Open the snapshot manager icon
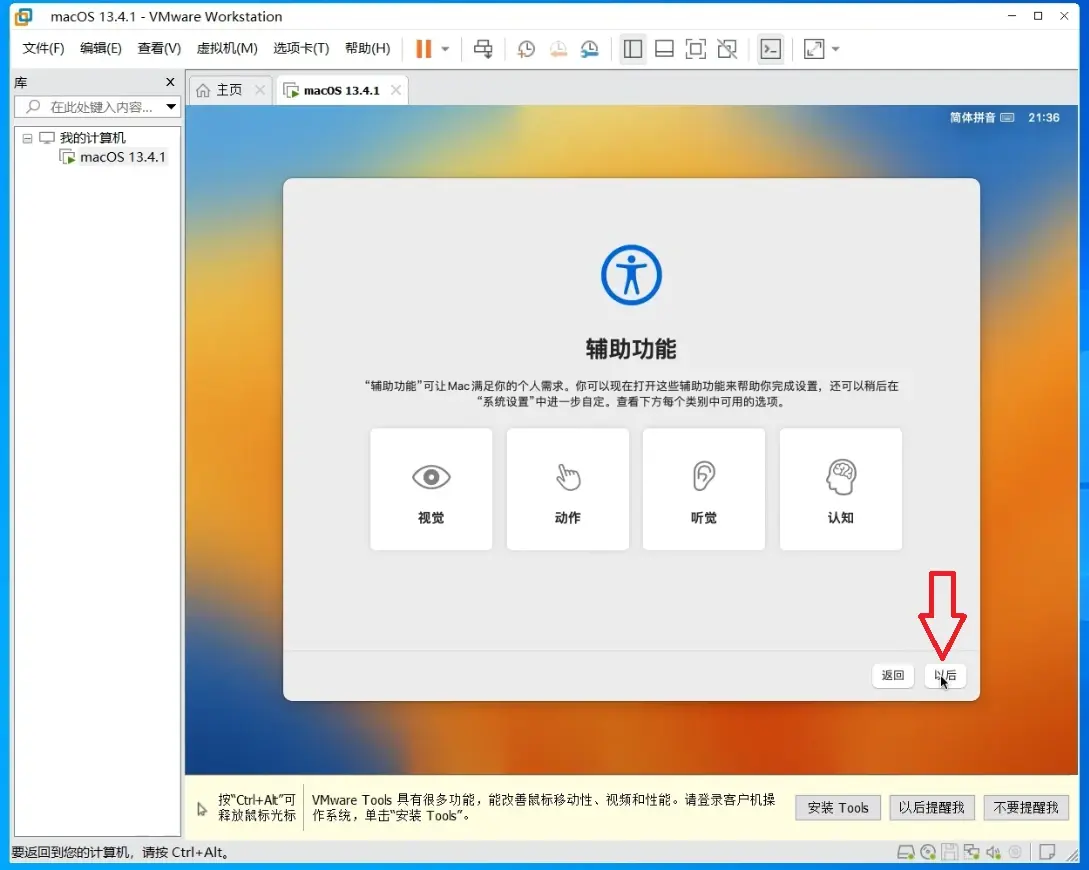 (x=590, y=49)
